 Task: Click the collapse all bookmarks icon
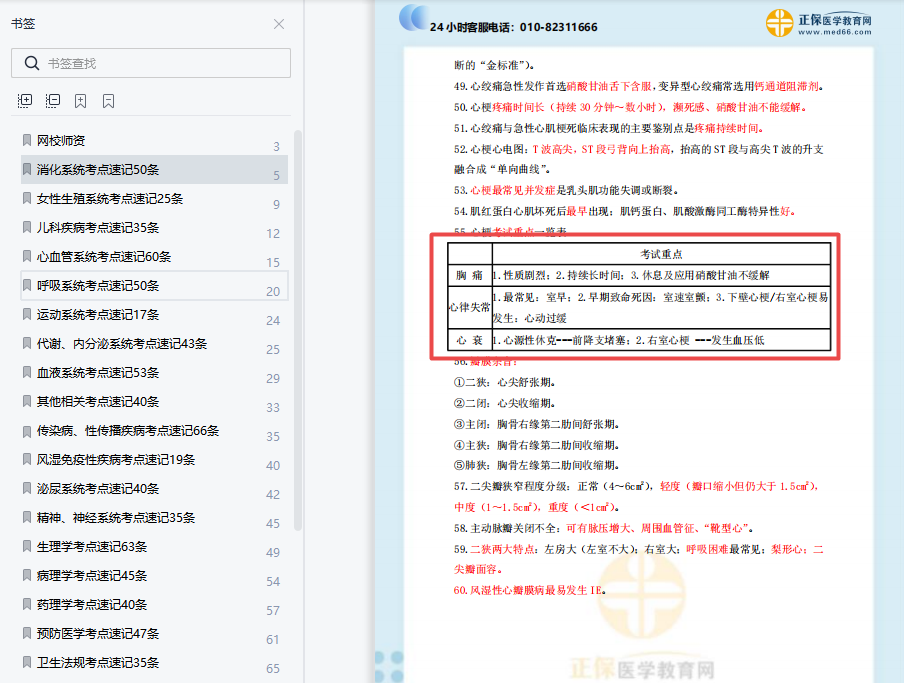(52, 100)
